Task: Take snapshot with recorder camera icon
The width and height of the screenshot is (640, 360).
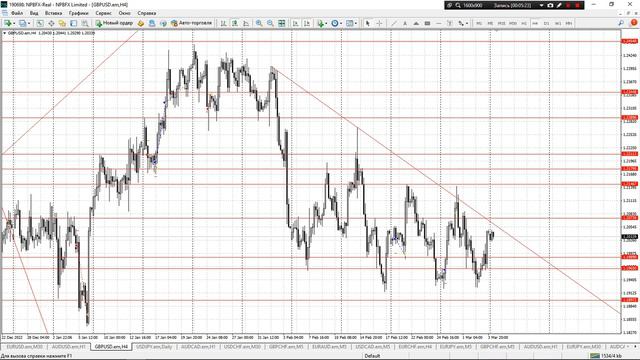Action: coord(550,5)
